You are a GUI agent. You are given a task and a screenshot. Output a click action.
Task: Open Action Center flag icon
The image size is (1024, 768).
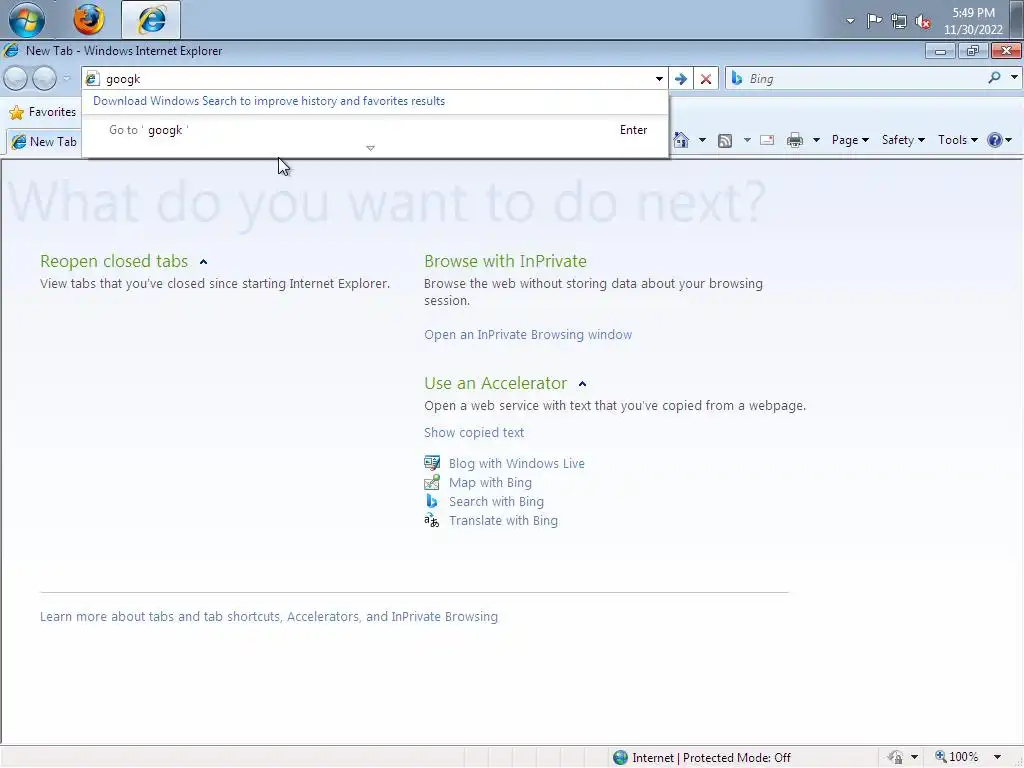pyautogui.click(x=874, y=21)
